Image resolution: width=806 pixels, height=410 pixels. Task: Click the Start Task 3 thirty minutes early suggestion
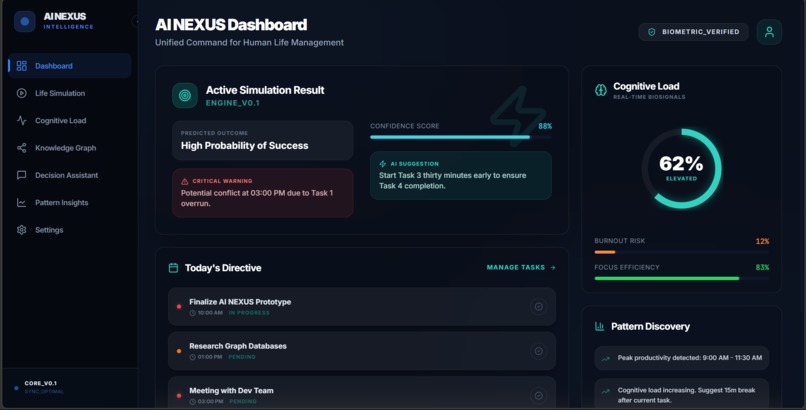coord(452,180)
